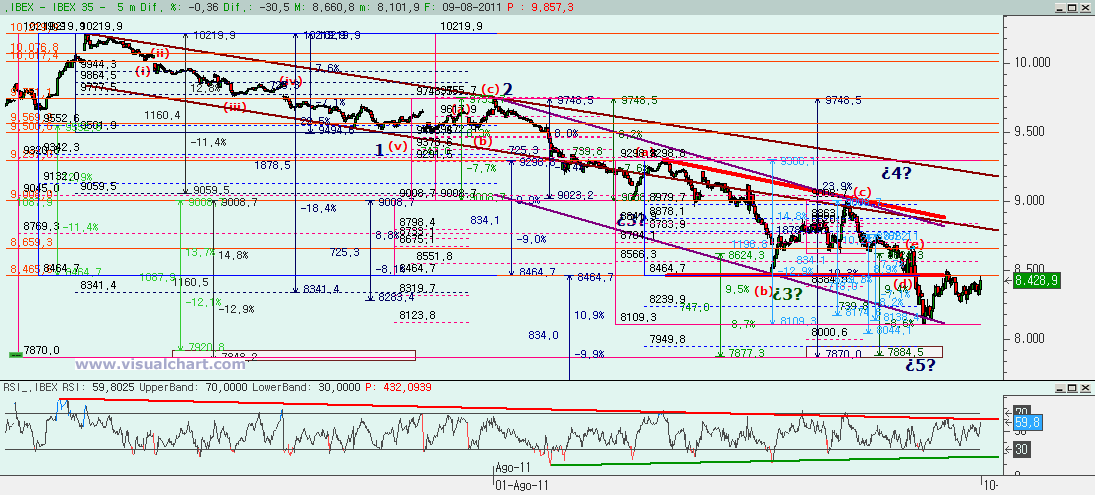Click the 7884,5 target value
This screenshot has height=495, width=1095.
[x=906, y=352]
